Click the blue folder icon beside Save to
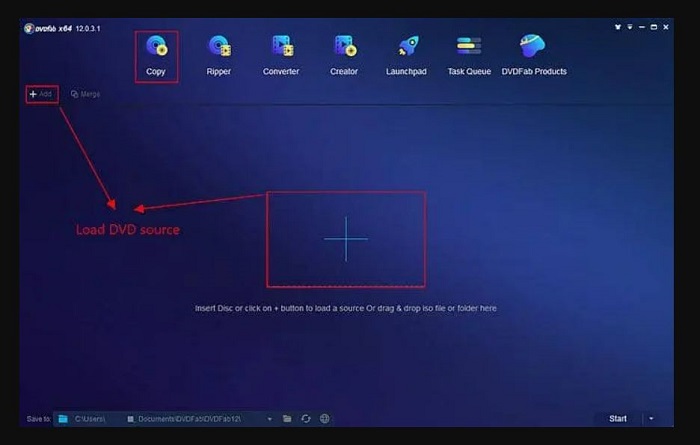 tap(63, 419)
